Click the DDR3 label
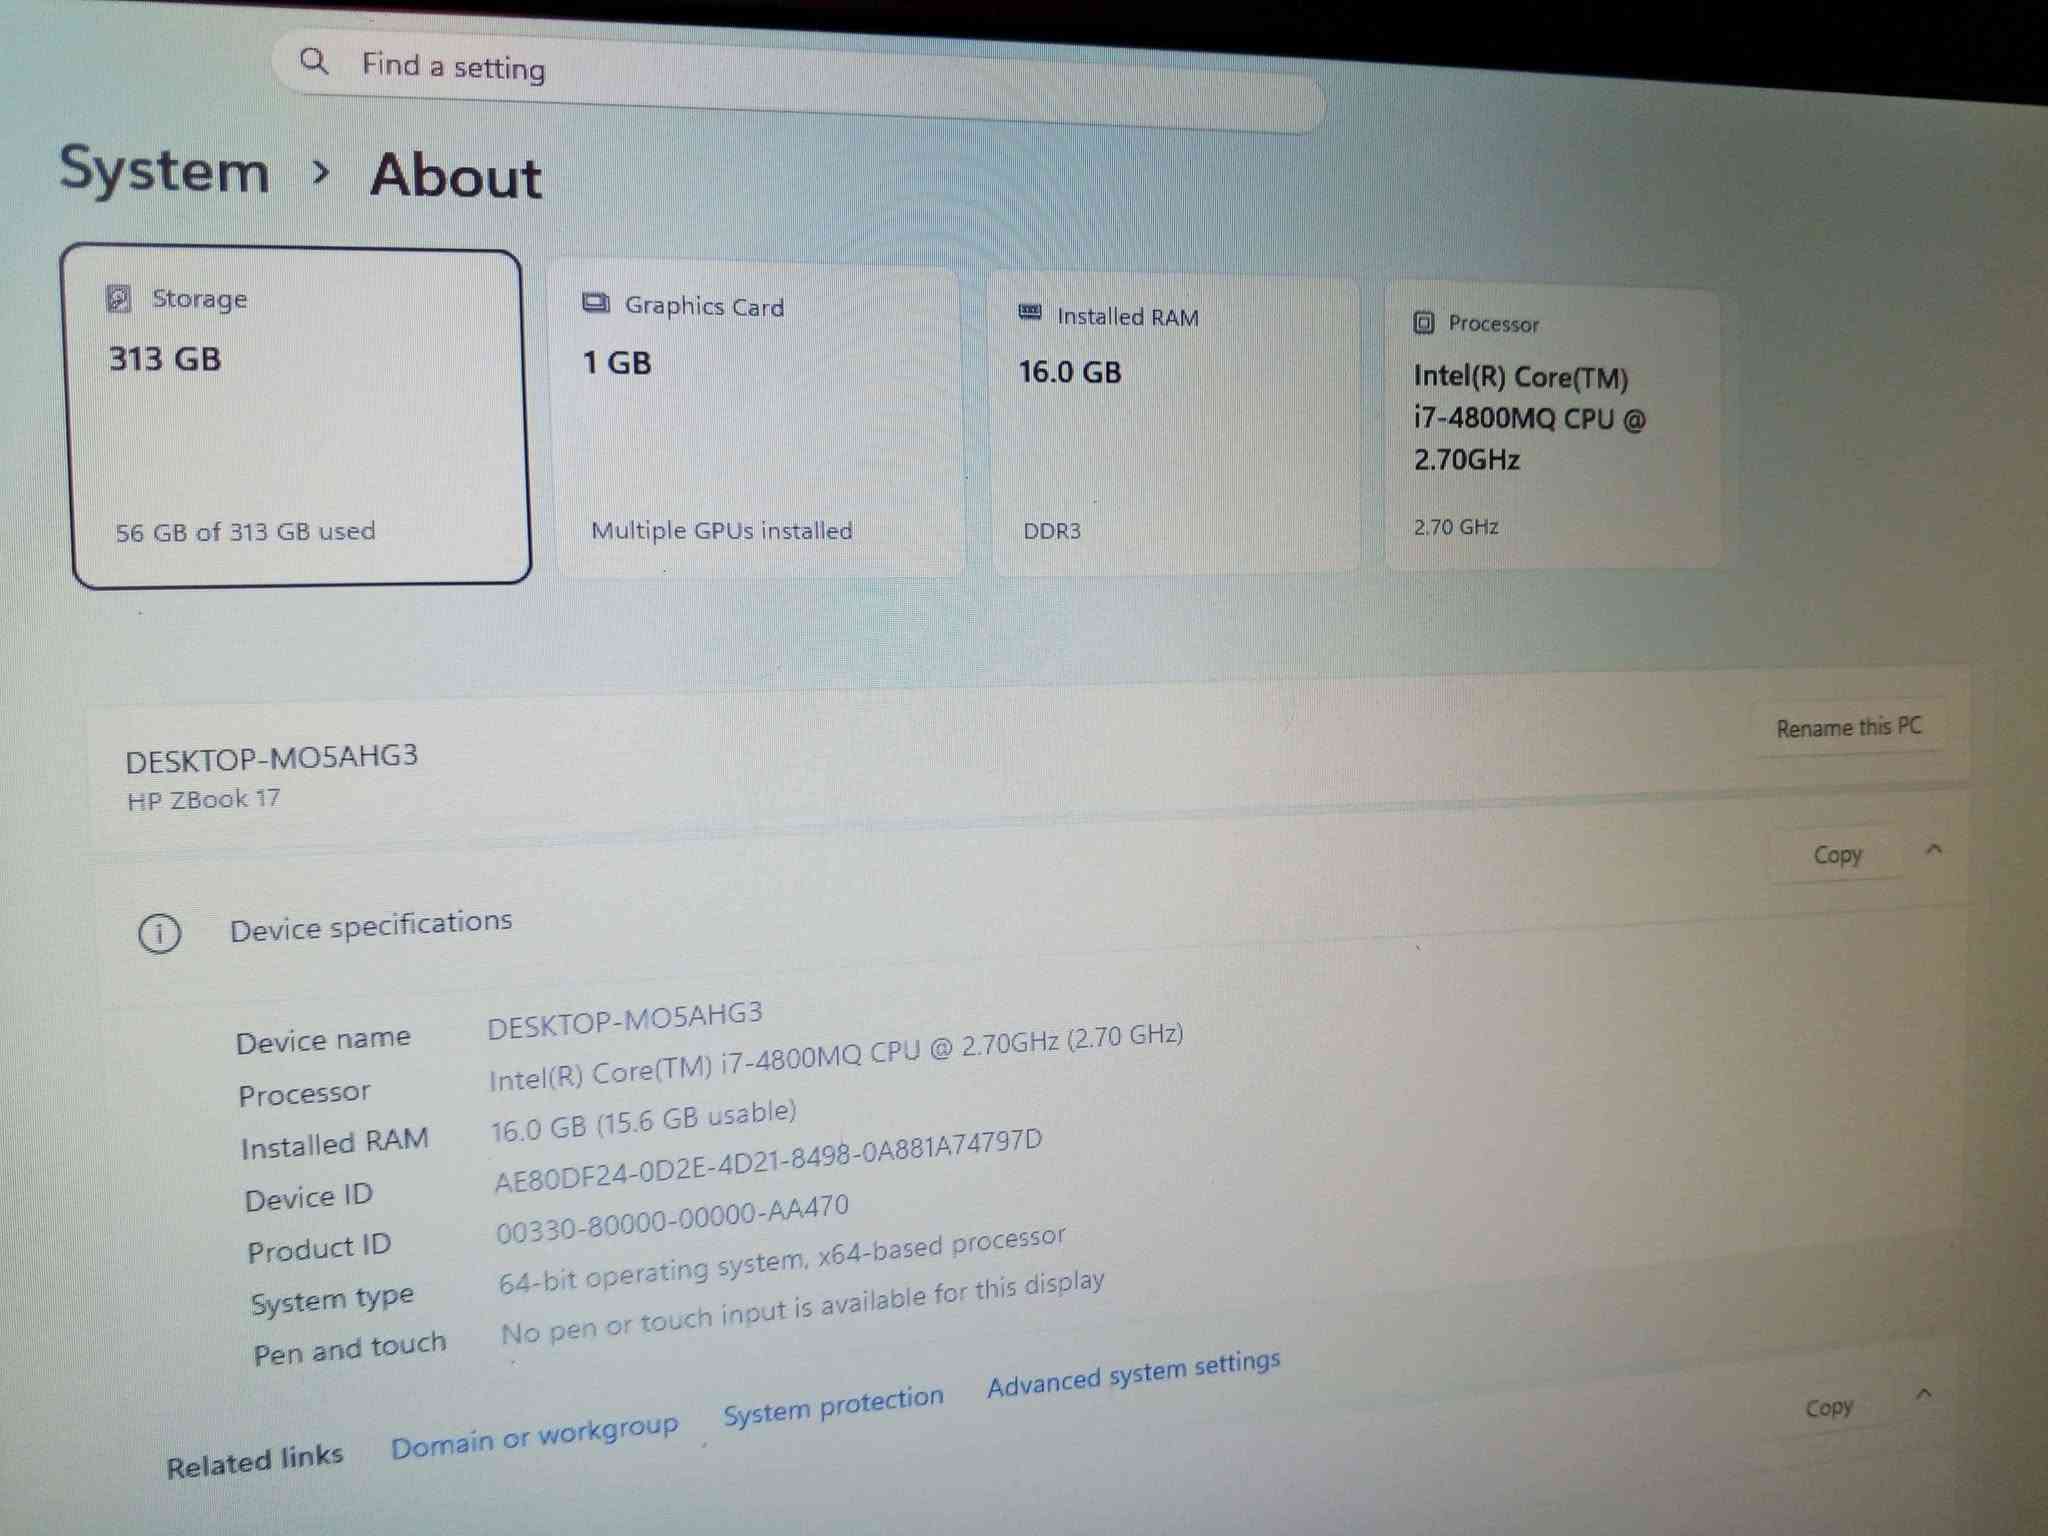The width and height of the screenshot is (2048, 1536). click(x=1052, y=531)
